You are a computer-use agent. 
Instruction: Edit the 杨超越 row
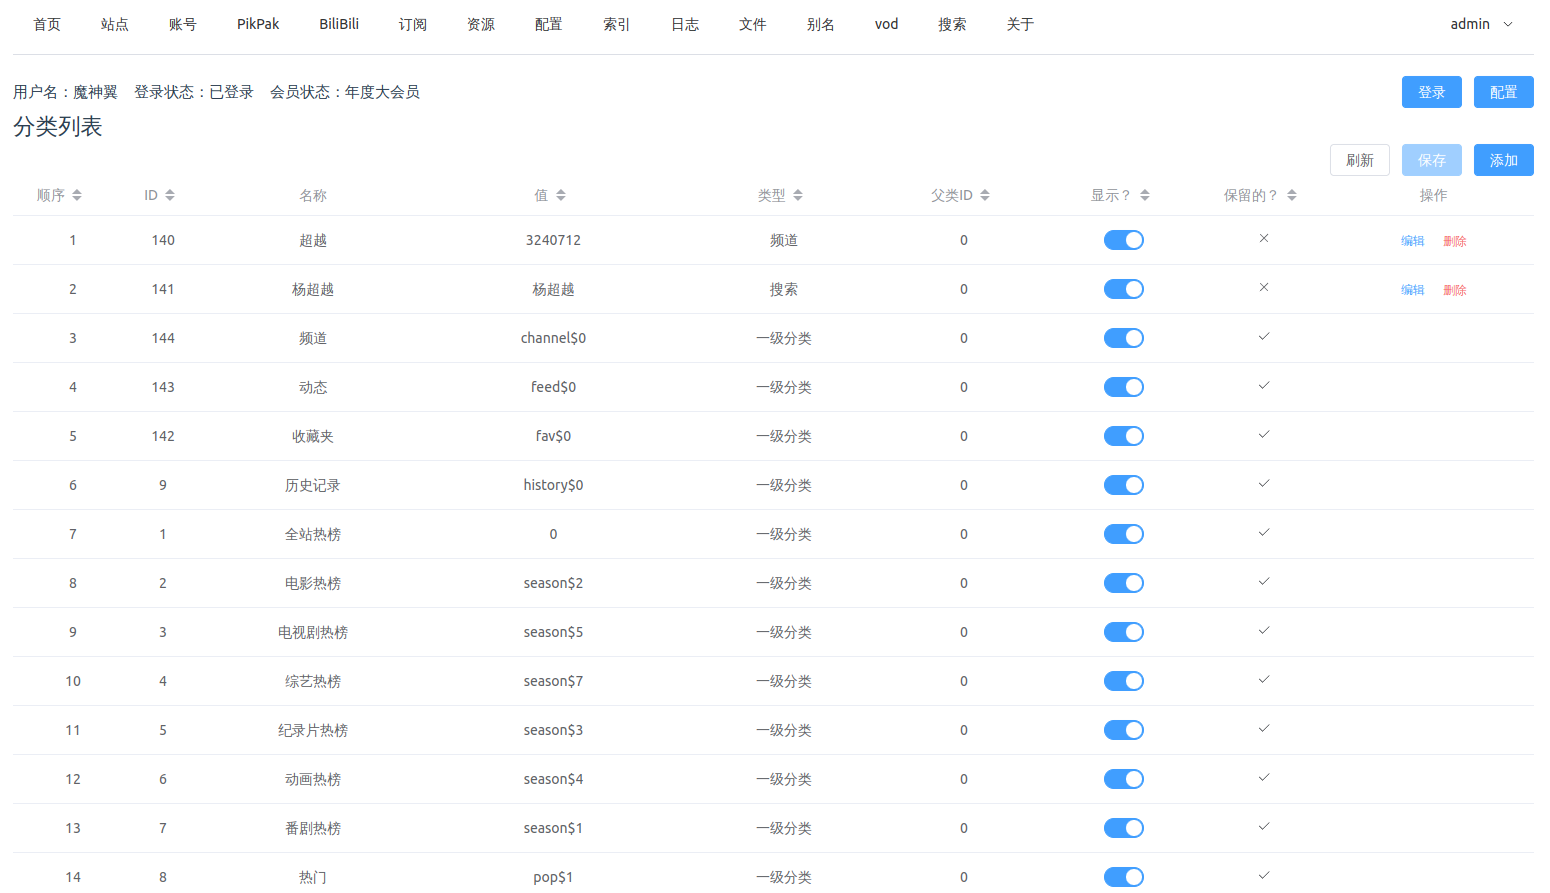tap(1412, 290)
